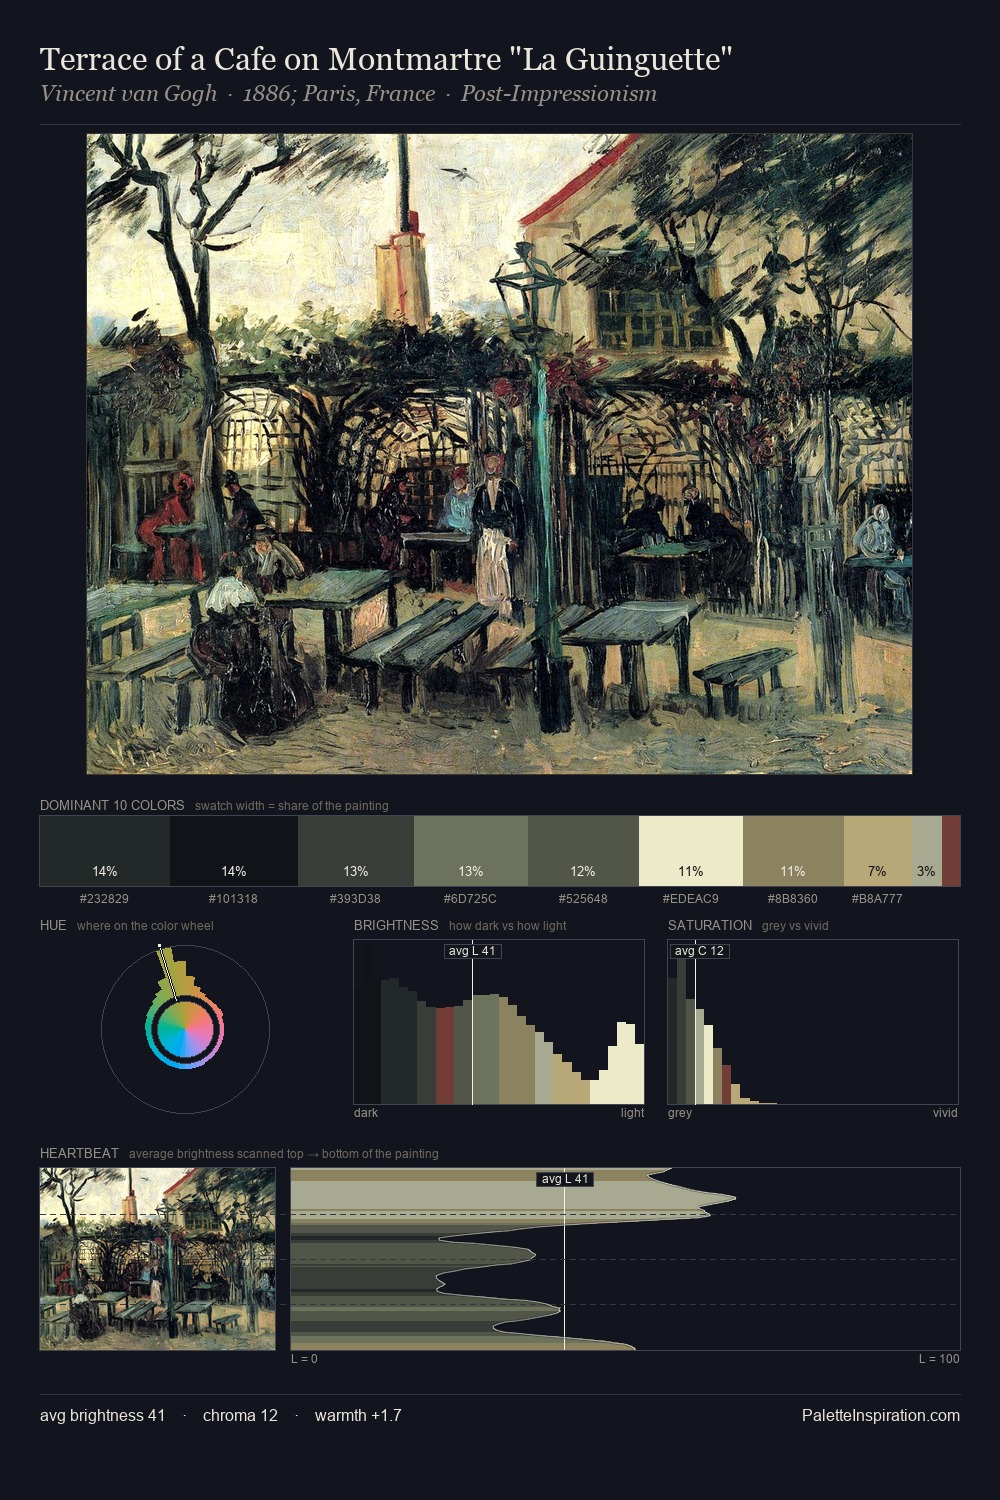Click the "1886; Paris, France" date text
The image size is (1000, 1500).
339,94
